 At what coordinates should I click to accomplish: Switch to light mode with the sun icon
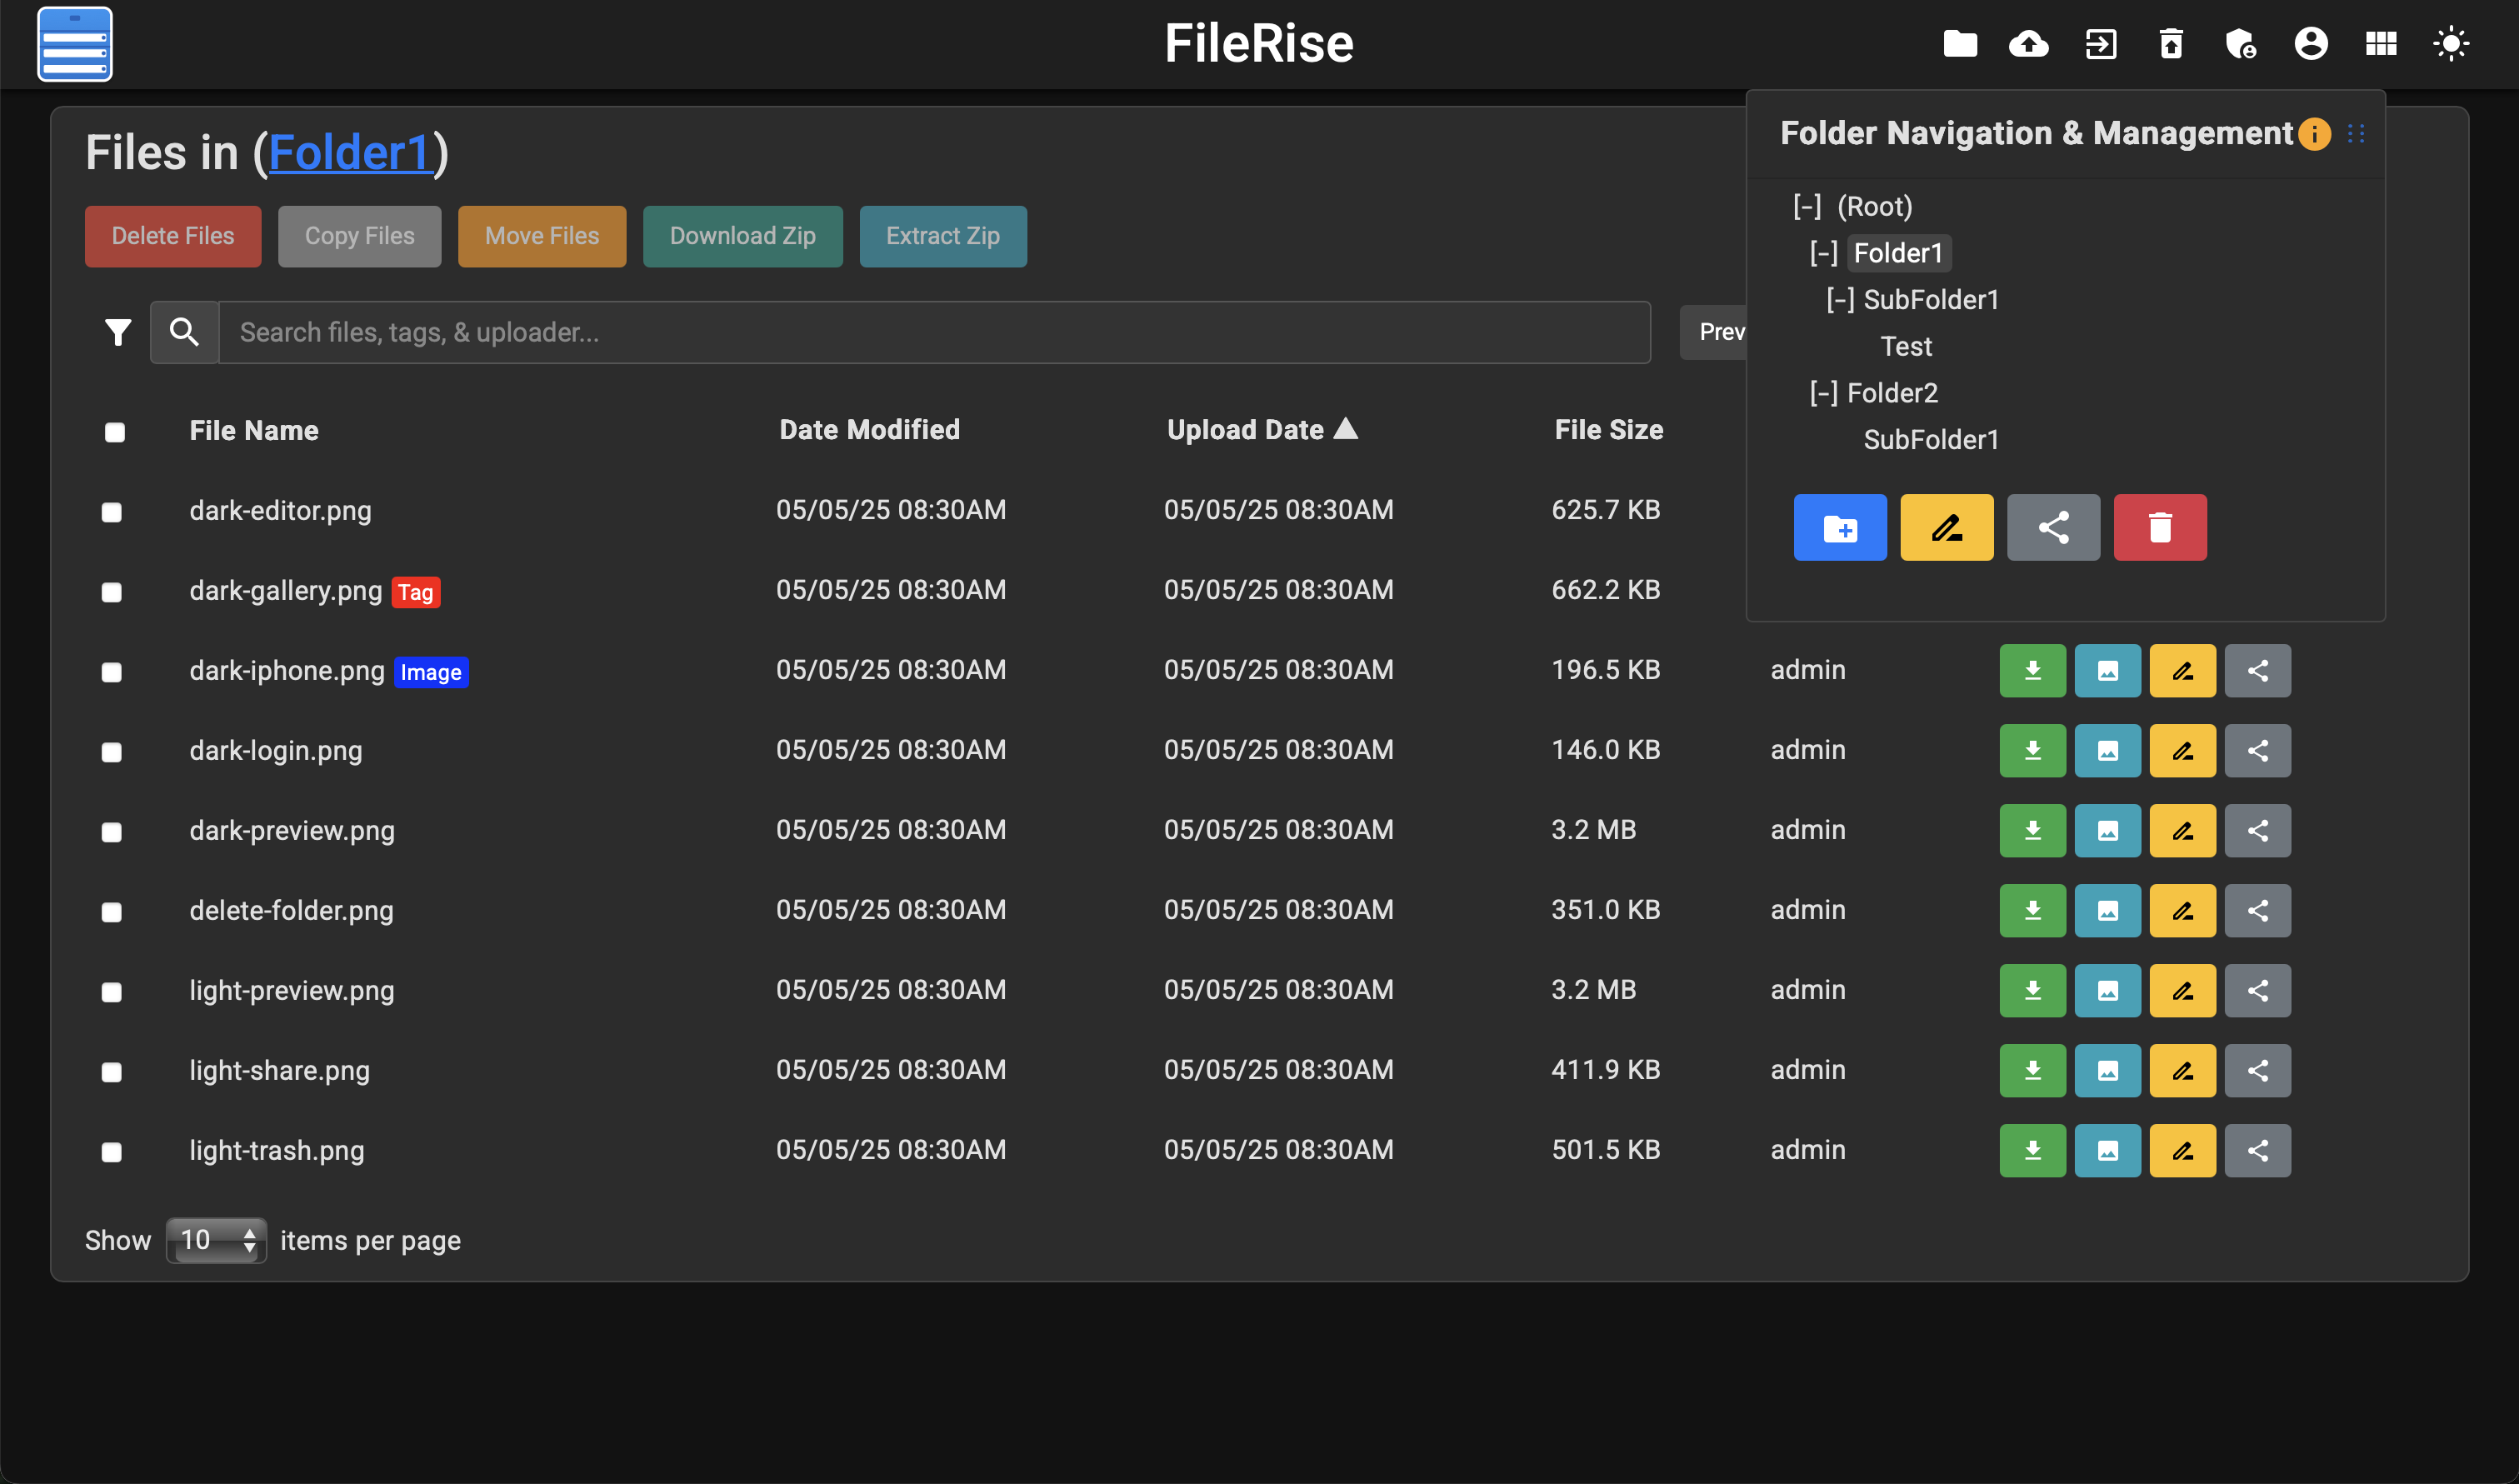click(x=2451, y=43)
